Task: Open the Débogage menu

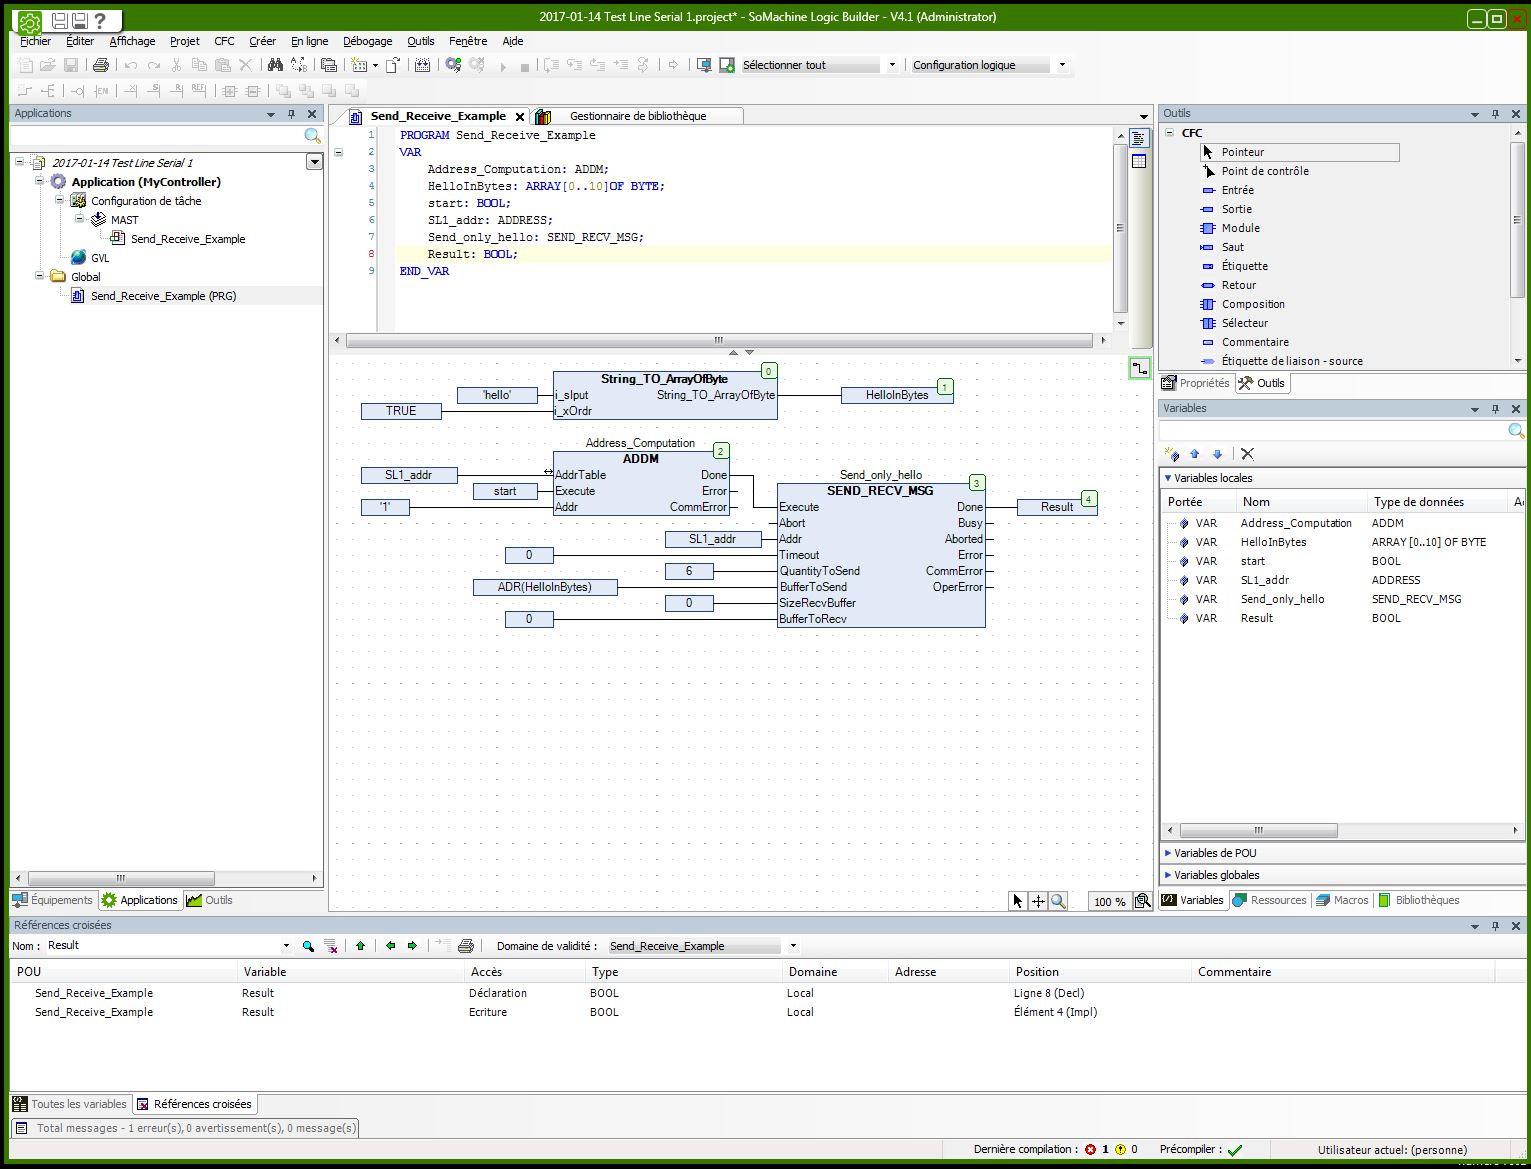Action: point(367,41)
